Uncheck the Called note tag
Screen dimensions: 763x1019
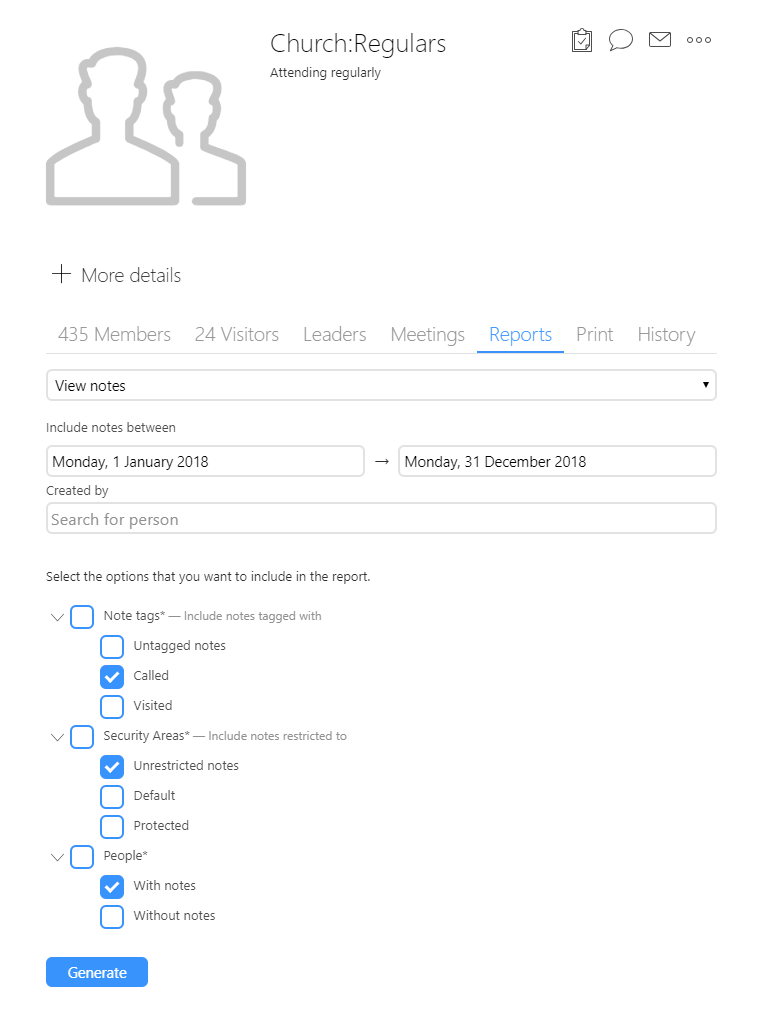pos(112,676)
